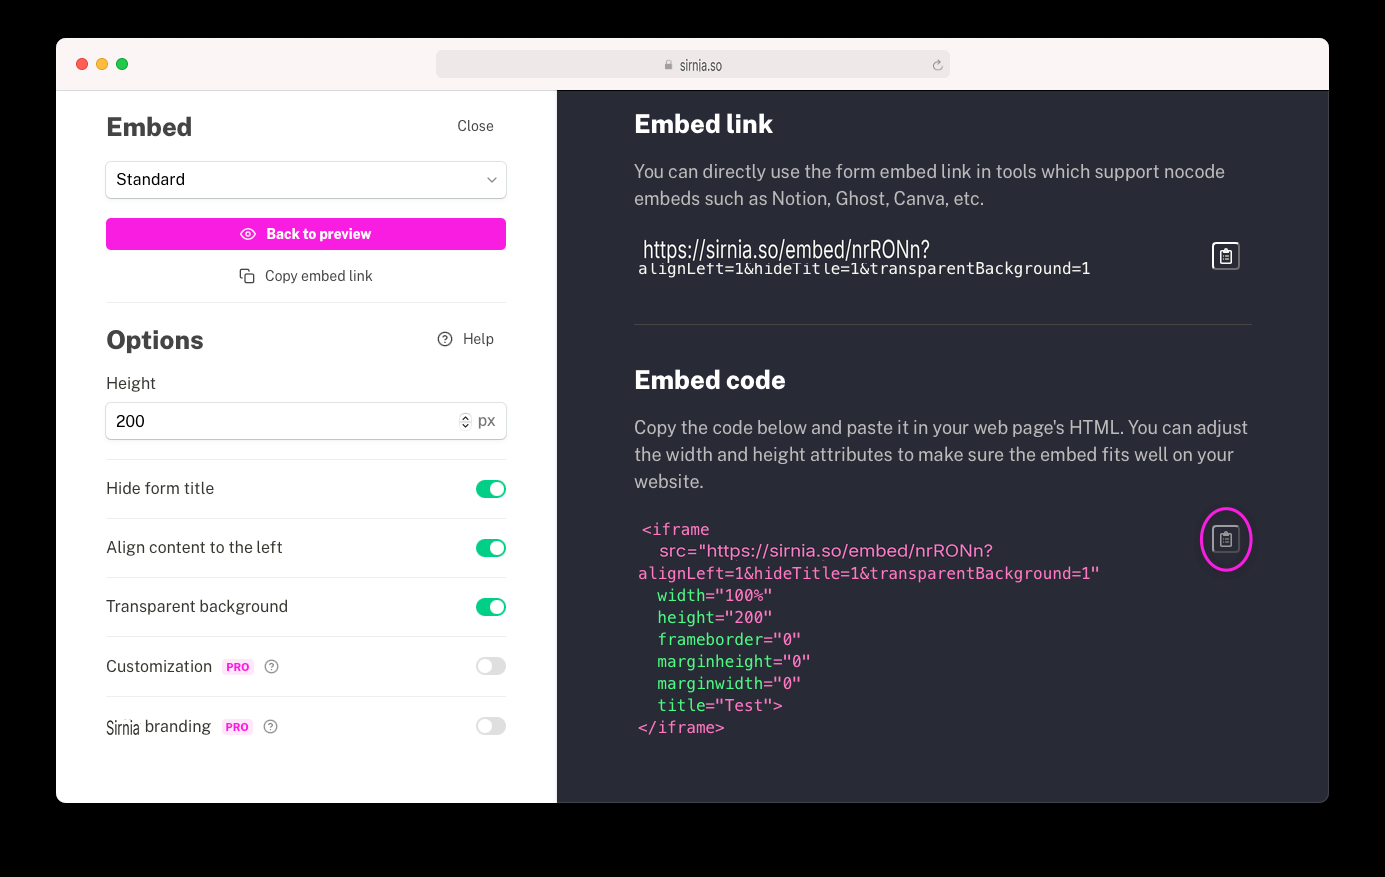Image resolution: width=1385 pixels, height=877 pixels.
Task: Click Back to preview button
Action: click(306, 234)
